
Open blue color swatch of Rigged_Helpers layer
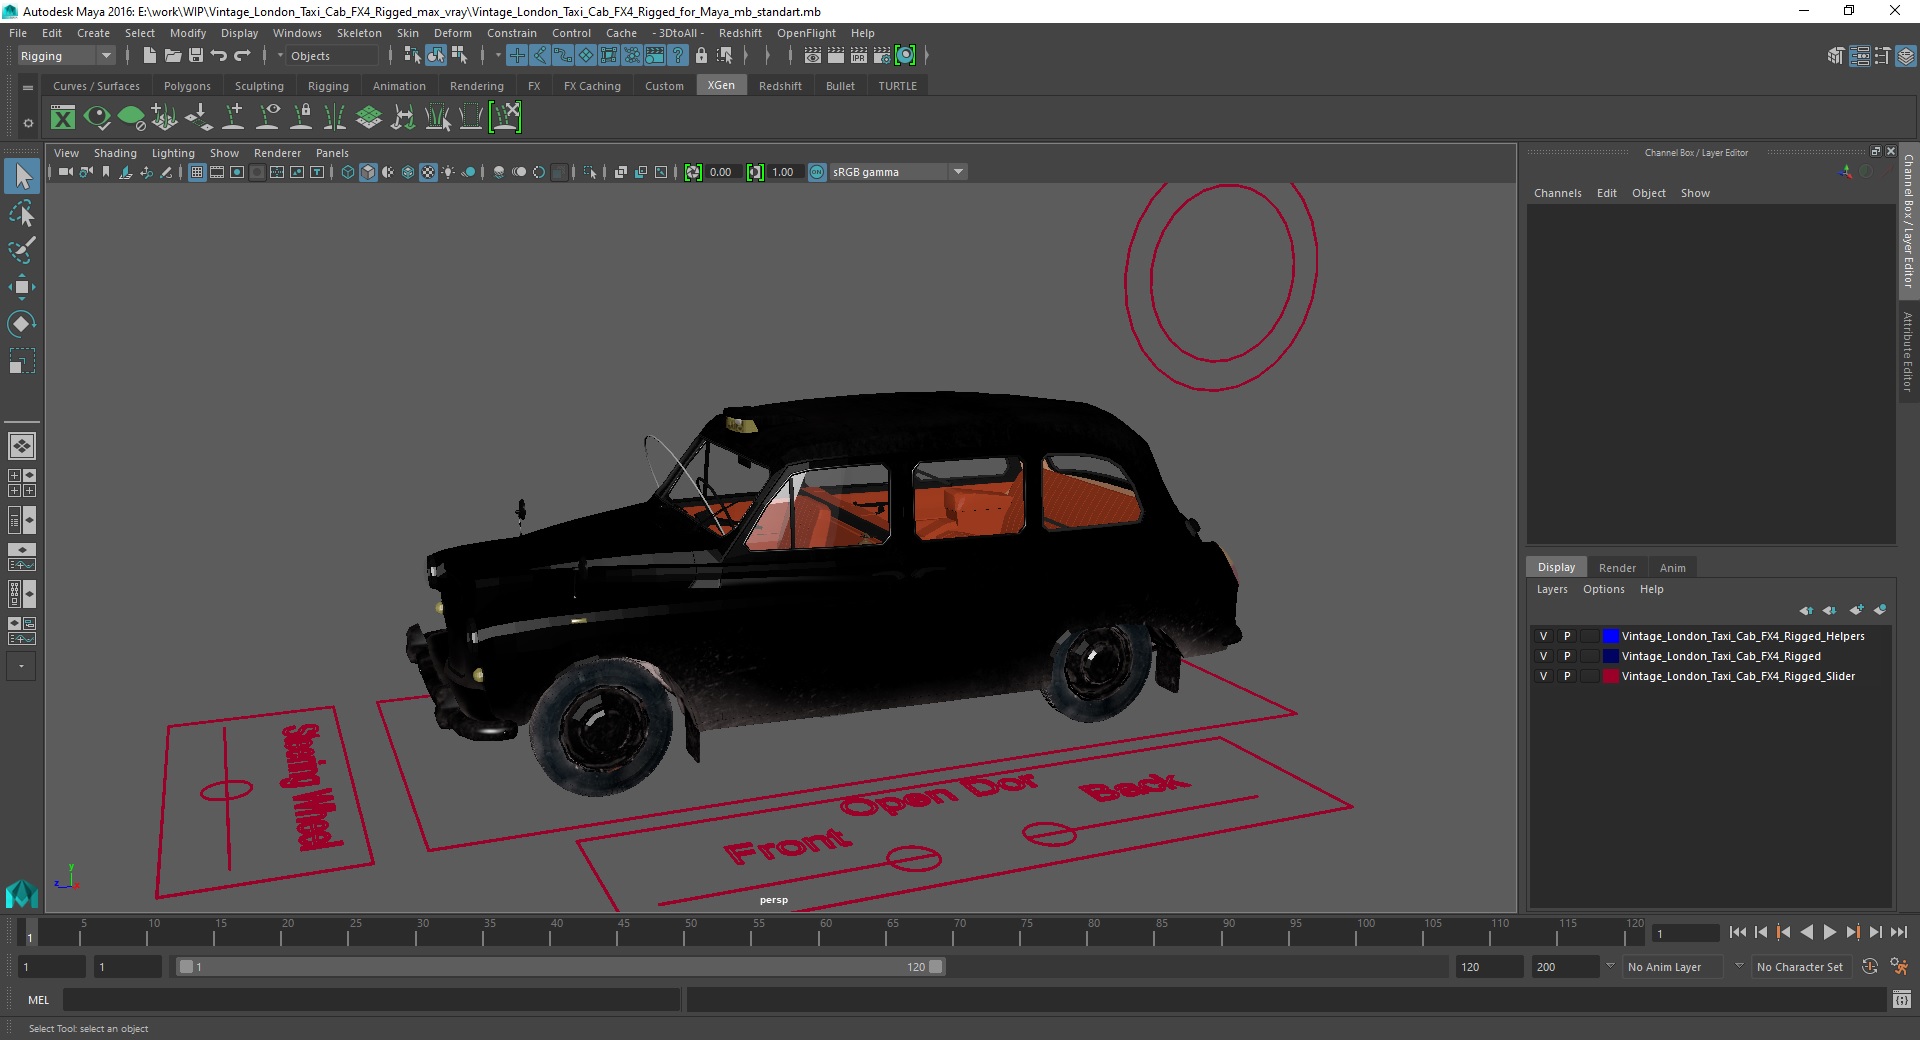[1610, 636]
